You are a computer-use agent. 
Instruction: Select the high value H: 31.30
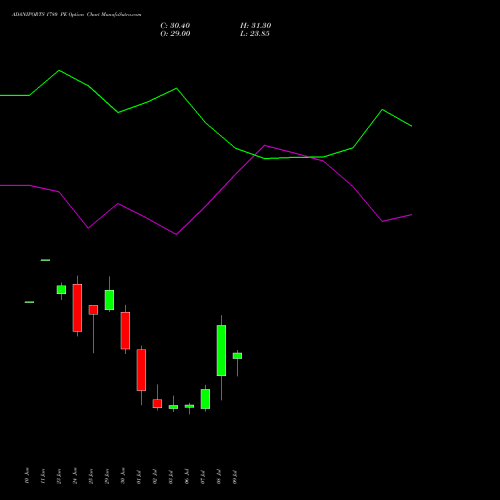256,26
